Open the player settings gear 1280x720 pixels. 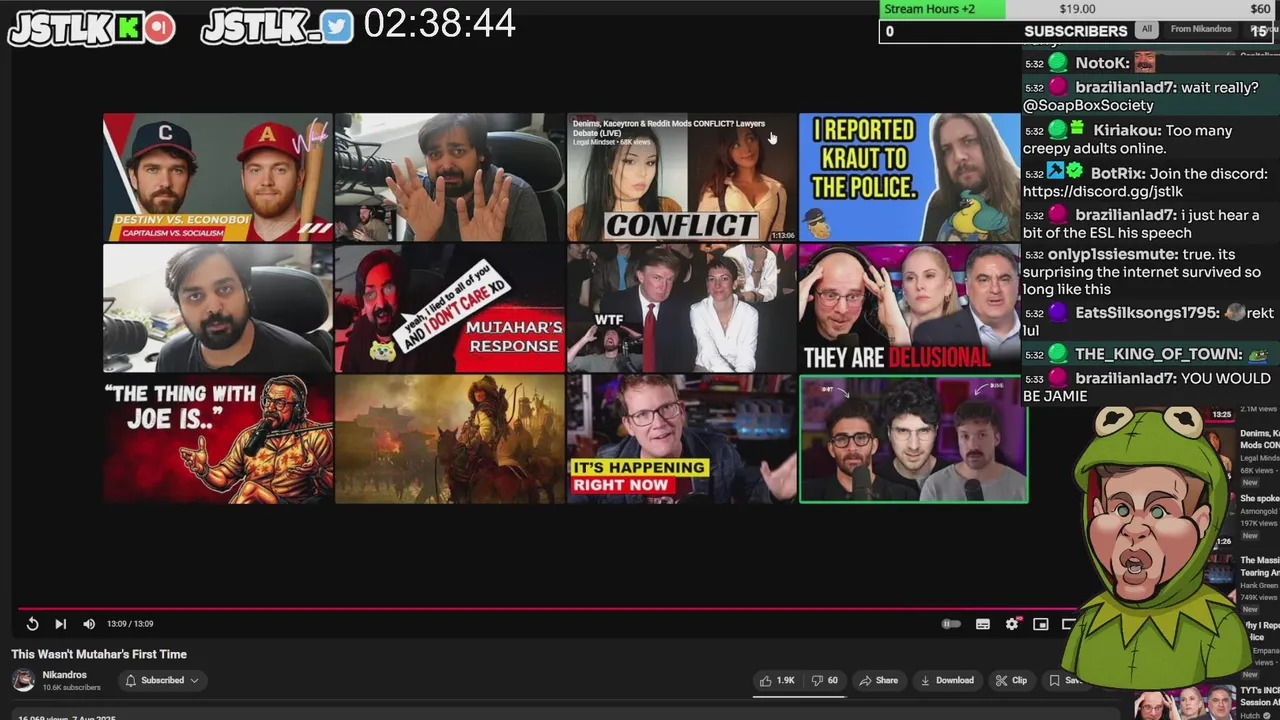click(1012, 624)
